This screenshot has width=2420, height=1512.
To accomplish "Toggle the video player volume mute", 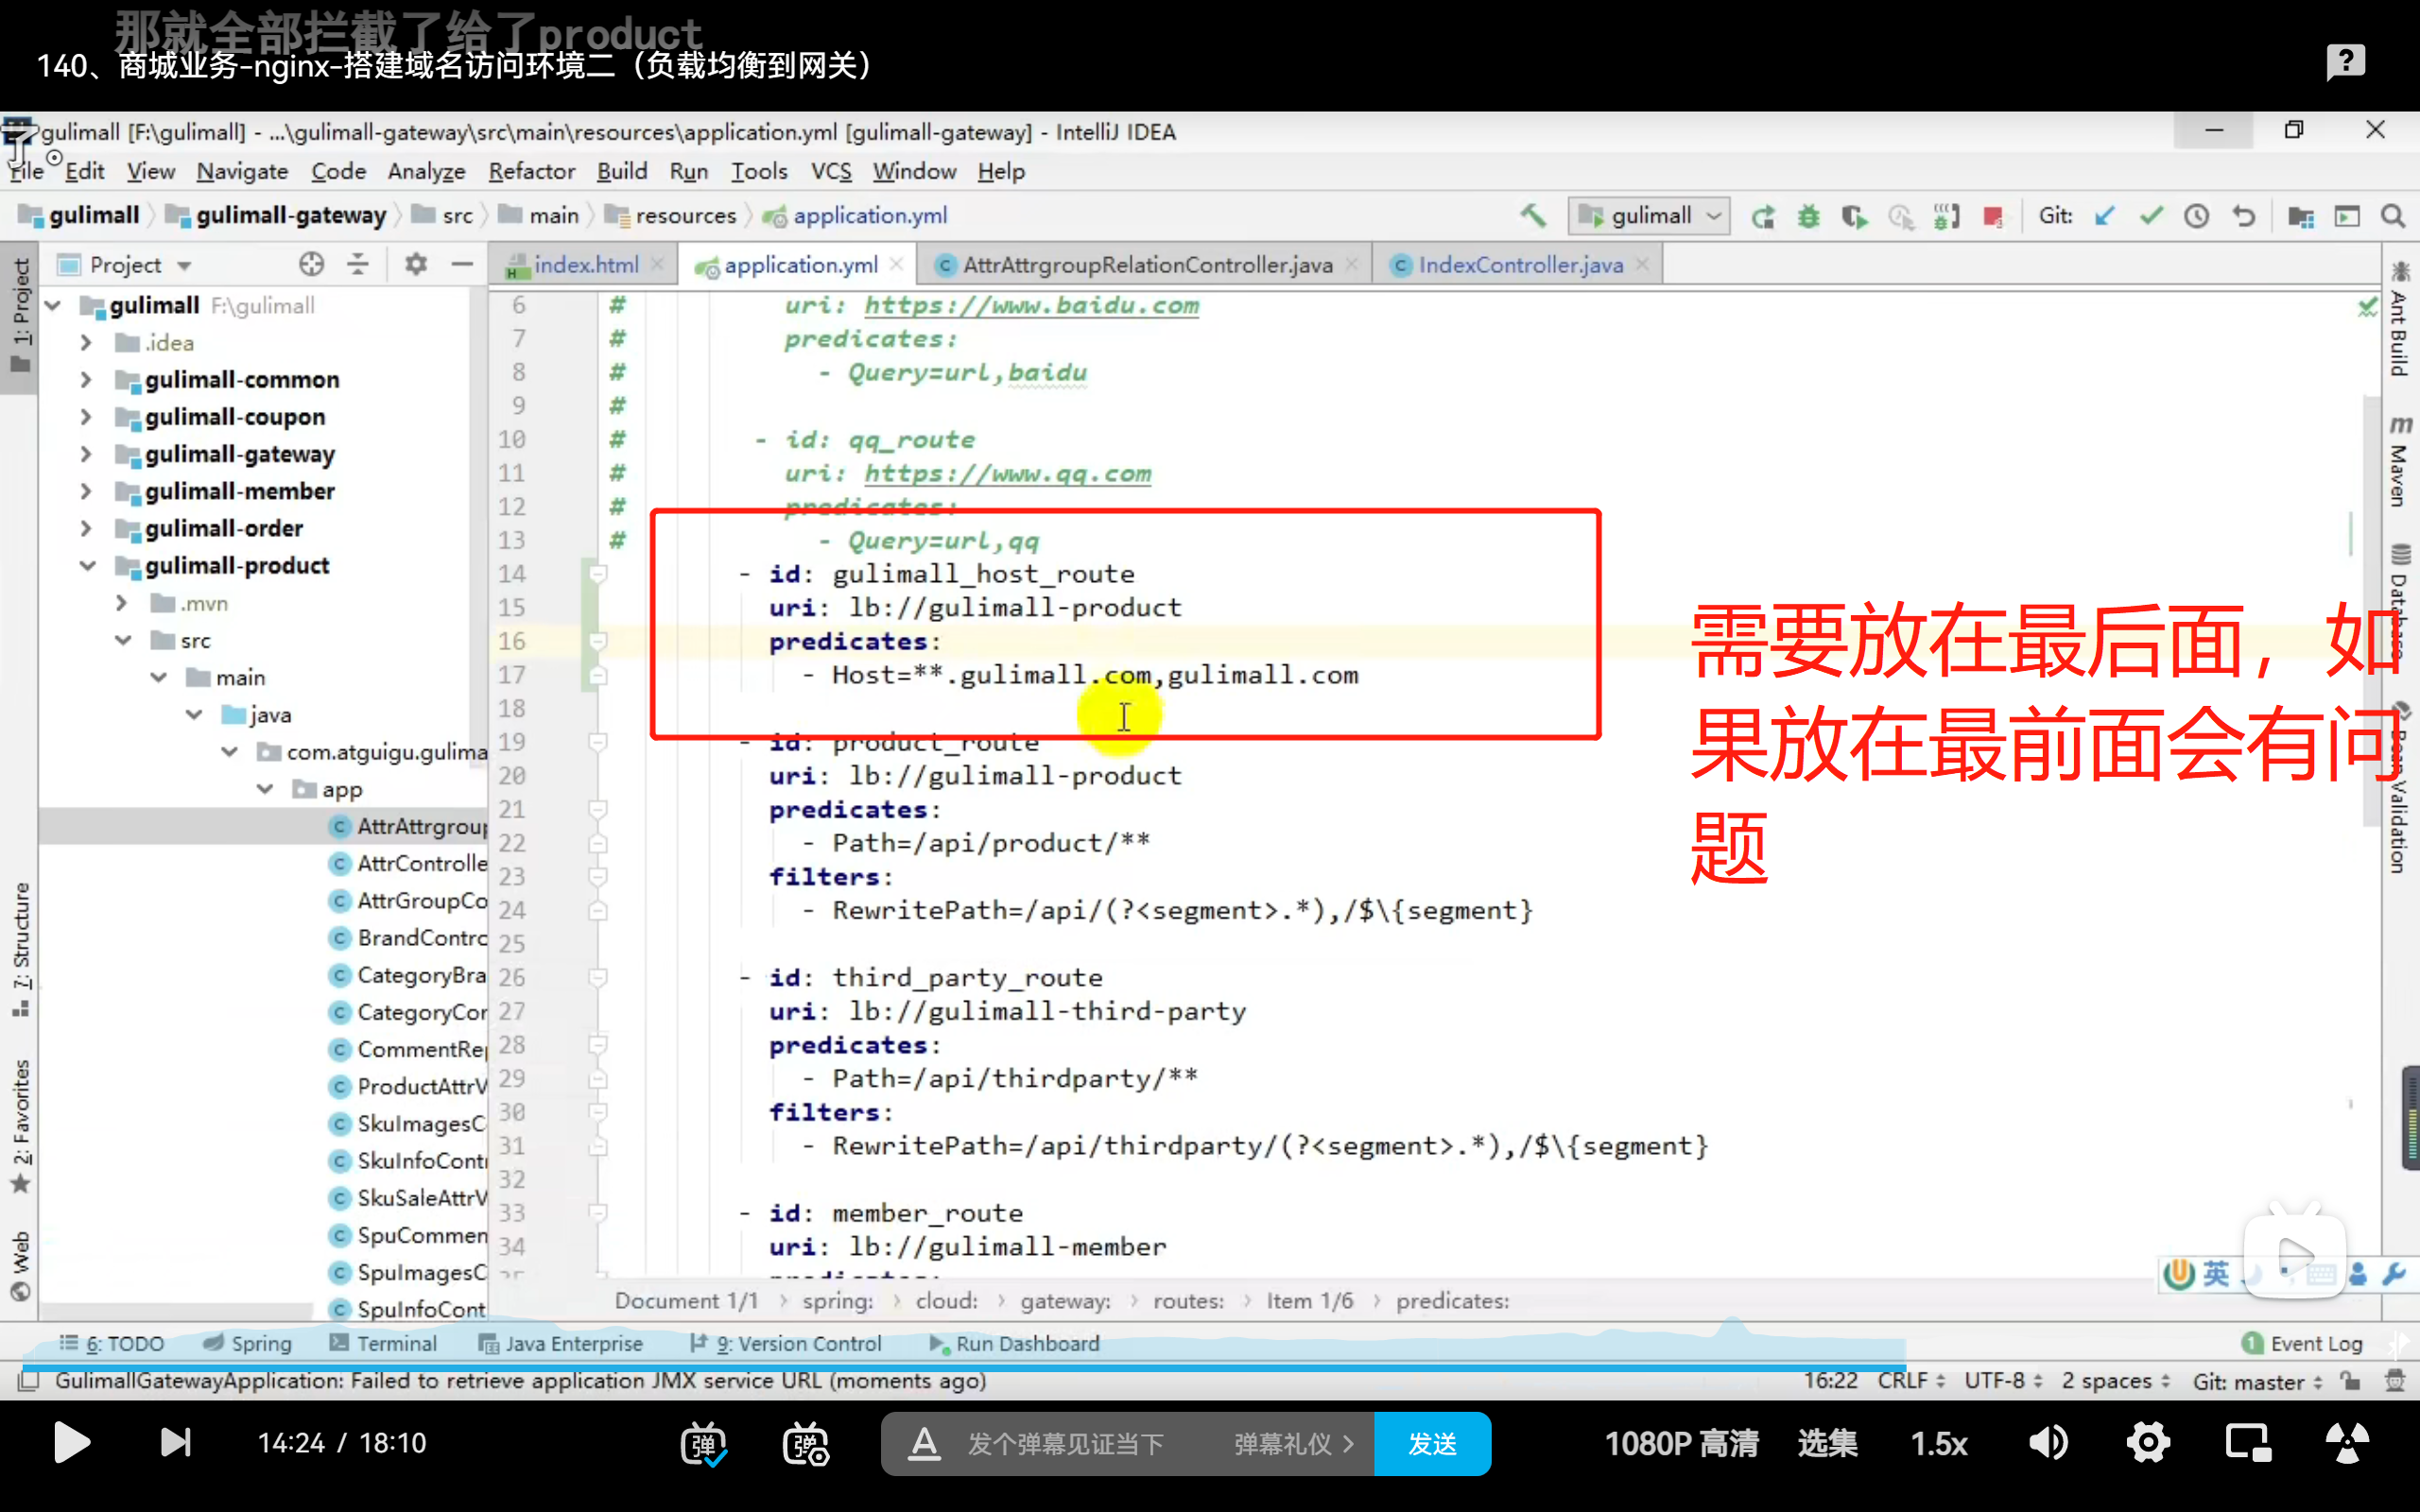I will [2048, 1443].
